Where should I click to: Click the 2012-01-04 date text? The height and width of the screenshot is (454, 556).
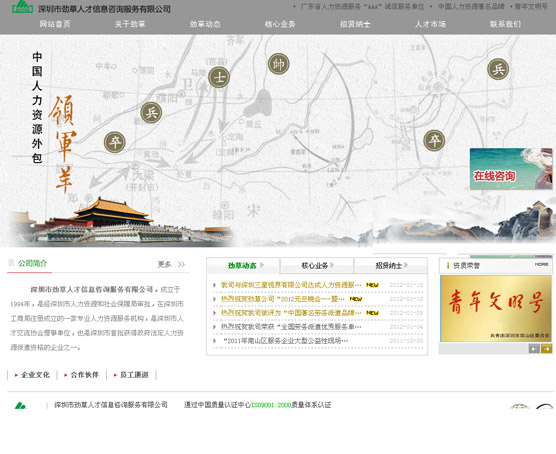(x=406, y=327)
